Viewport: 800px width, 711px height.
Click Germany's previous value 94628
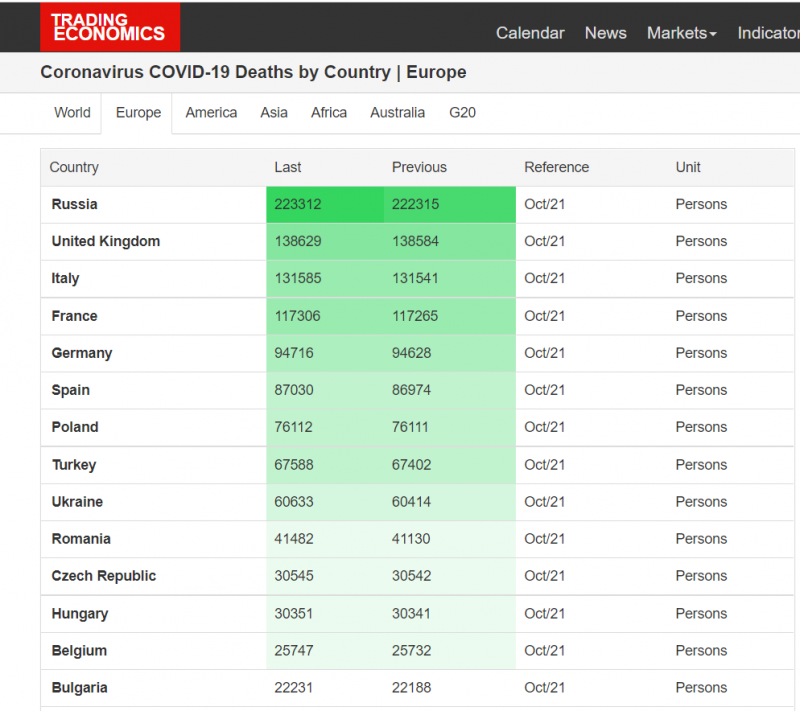(x=411, y=353)
